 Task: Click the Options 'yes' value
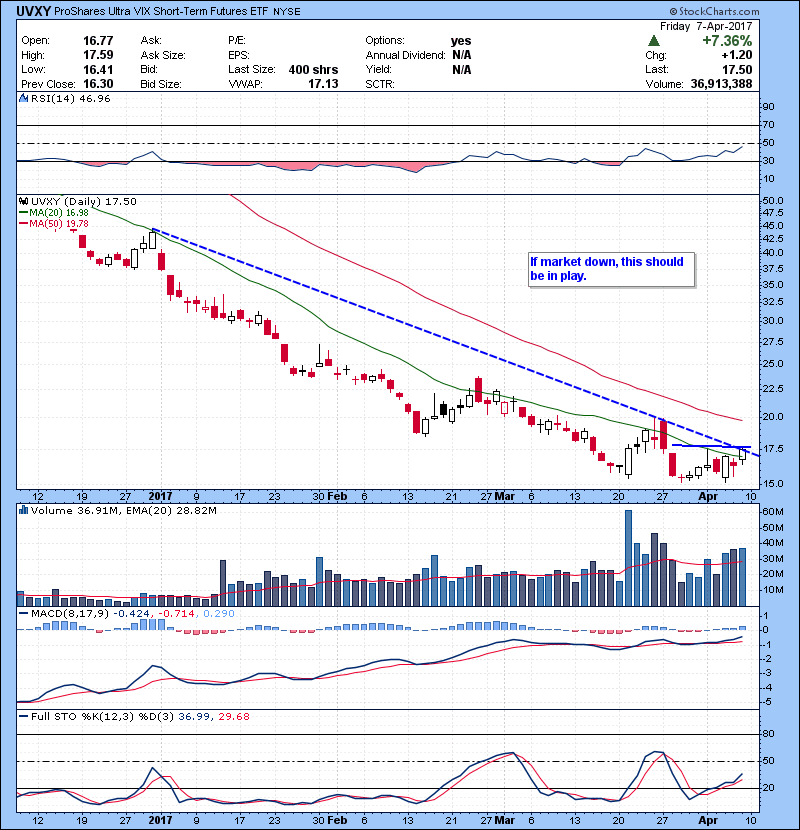click(461, 41)
